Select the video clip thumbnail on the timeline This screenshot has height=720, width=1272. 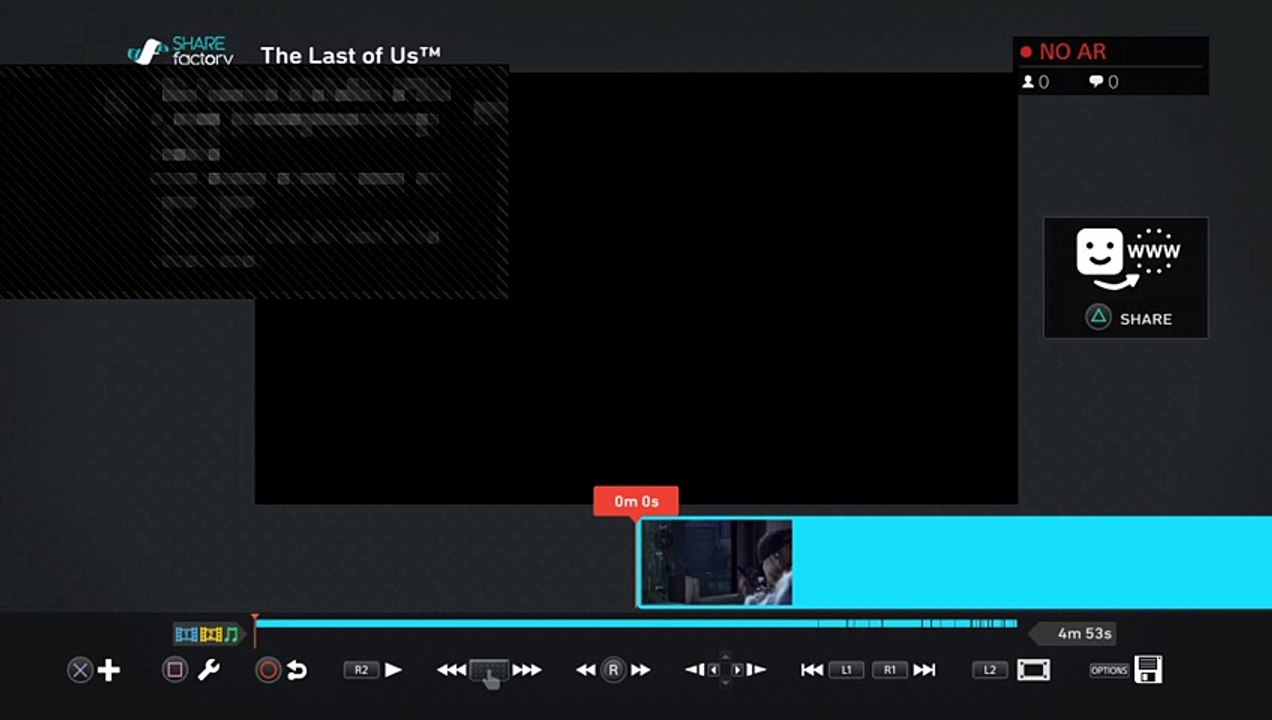point(716,562)
